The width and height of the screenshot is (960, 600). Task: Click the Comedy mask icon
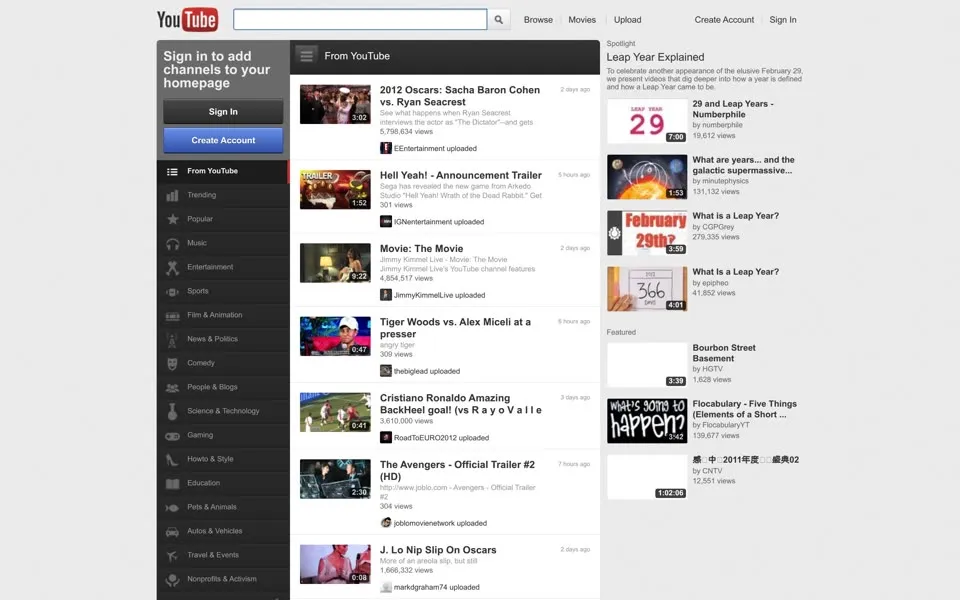pos(173,363)
